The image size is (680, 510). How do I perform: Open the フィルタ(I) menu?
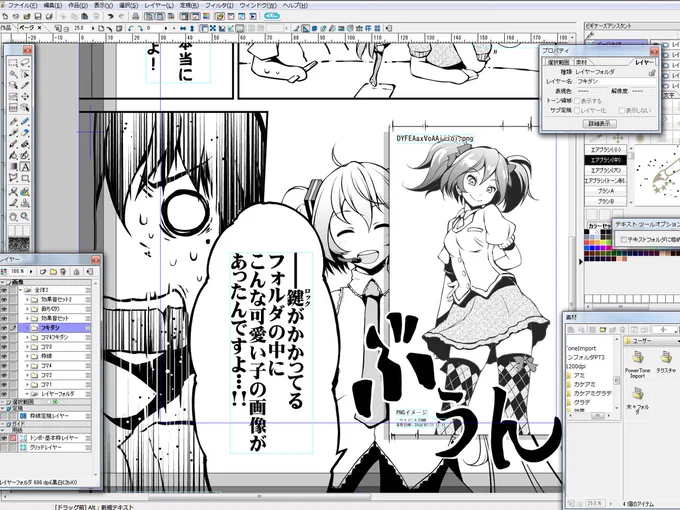[219, 5]
